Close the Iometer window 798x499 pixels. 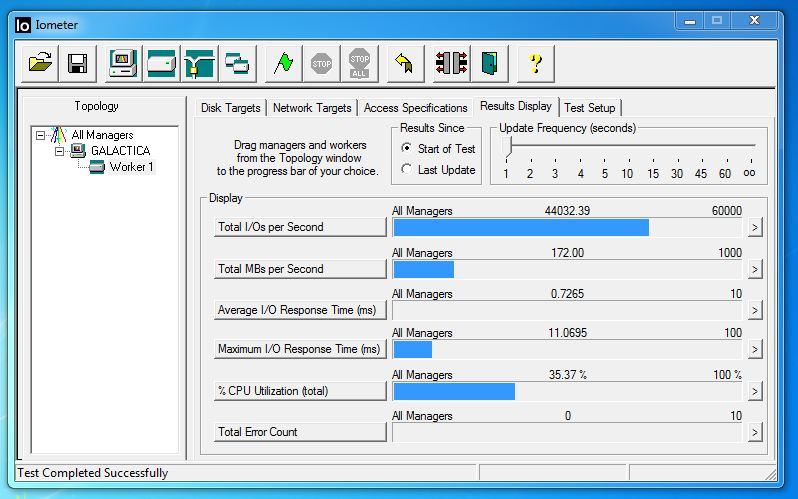[x=754, y=21]
